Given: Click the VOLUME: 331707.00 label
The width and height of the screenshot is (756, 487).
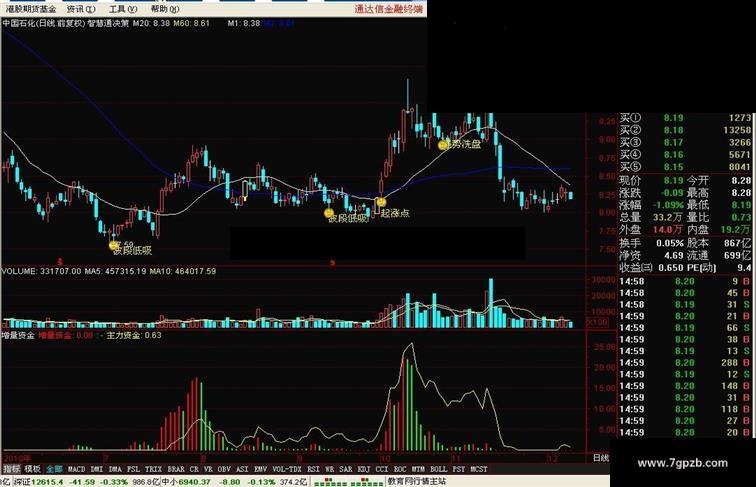Looking at the screenshot, I should point(41,271).
